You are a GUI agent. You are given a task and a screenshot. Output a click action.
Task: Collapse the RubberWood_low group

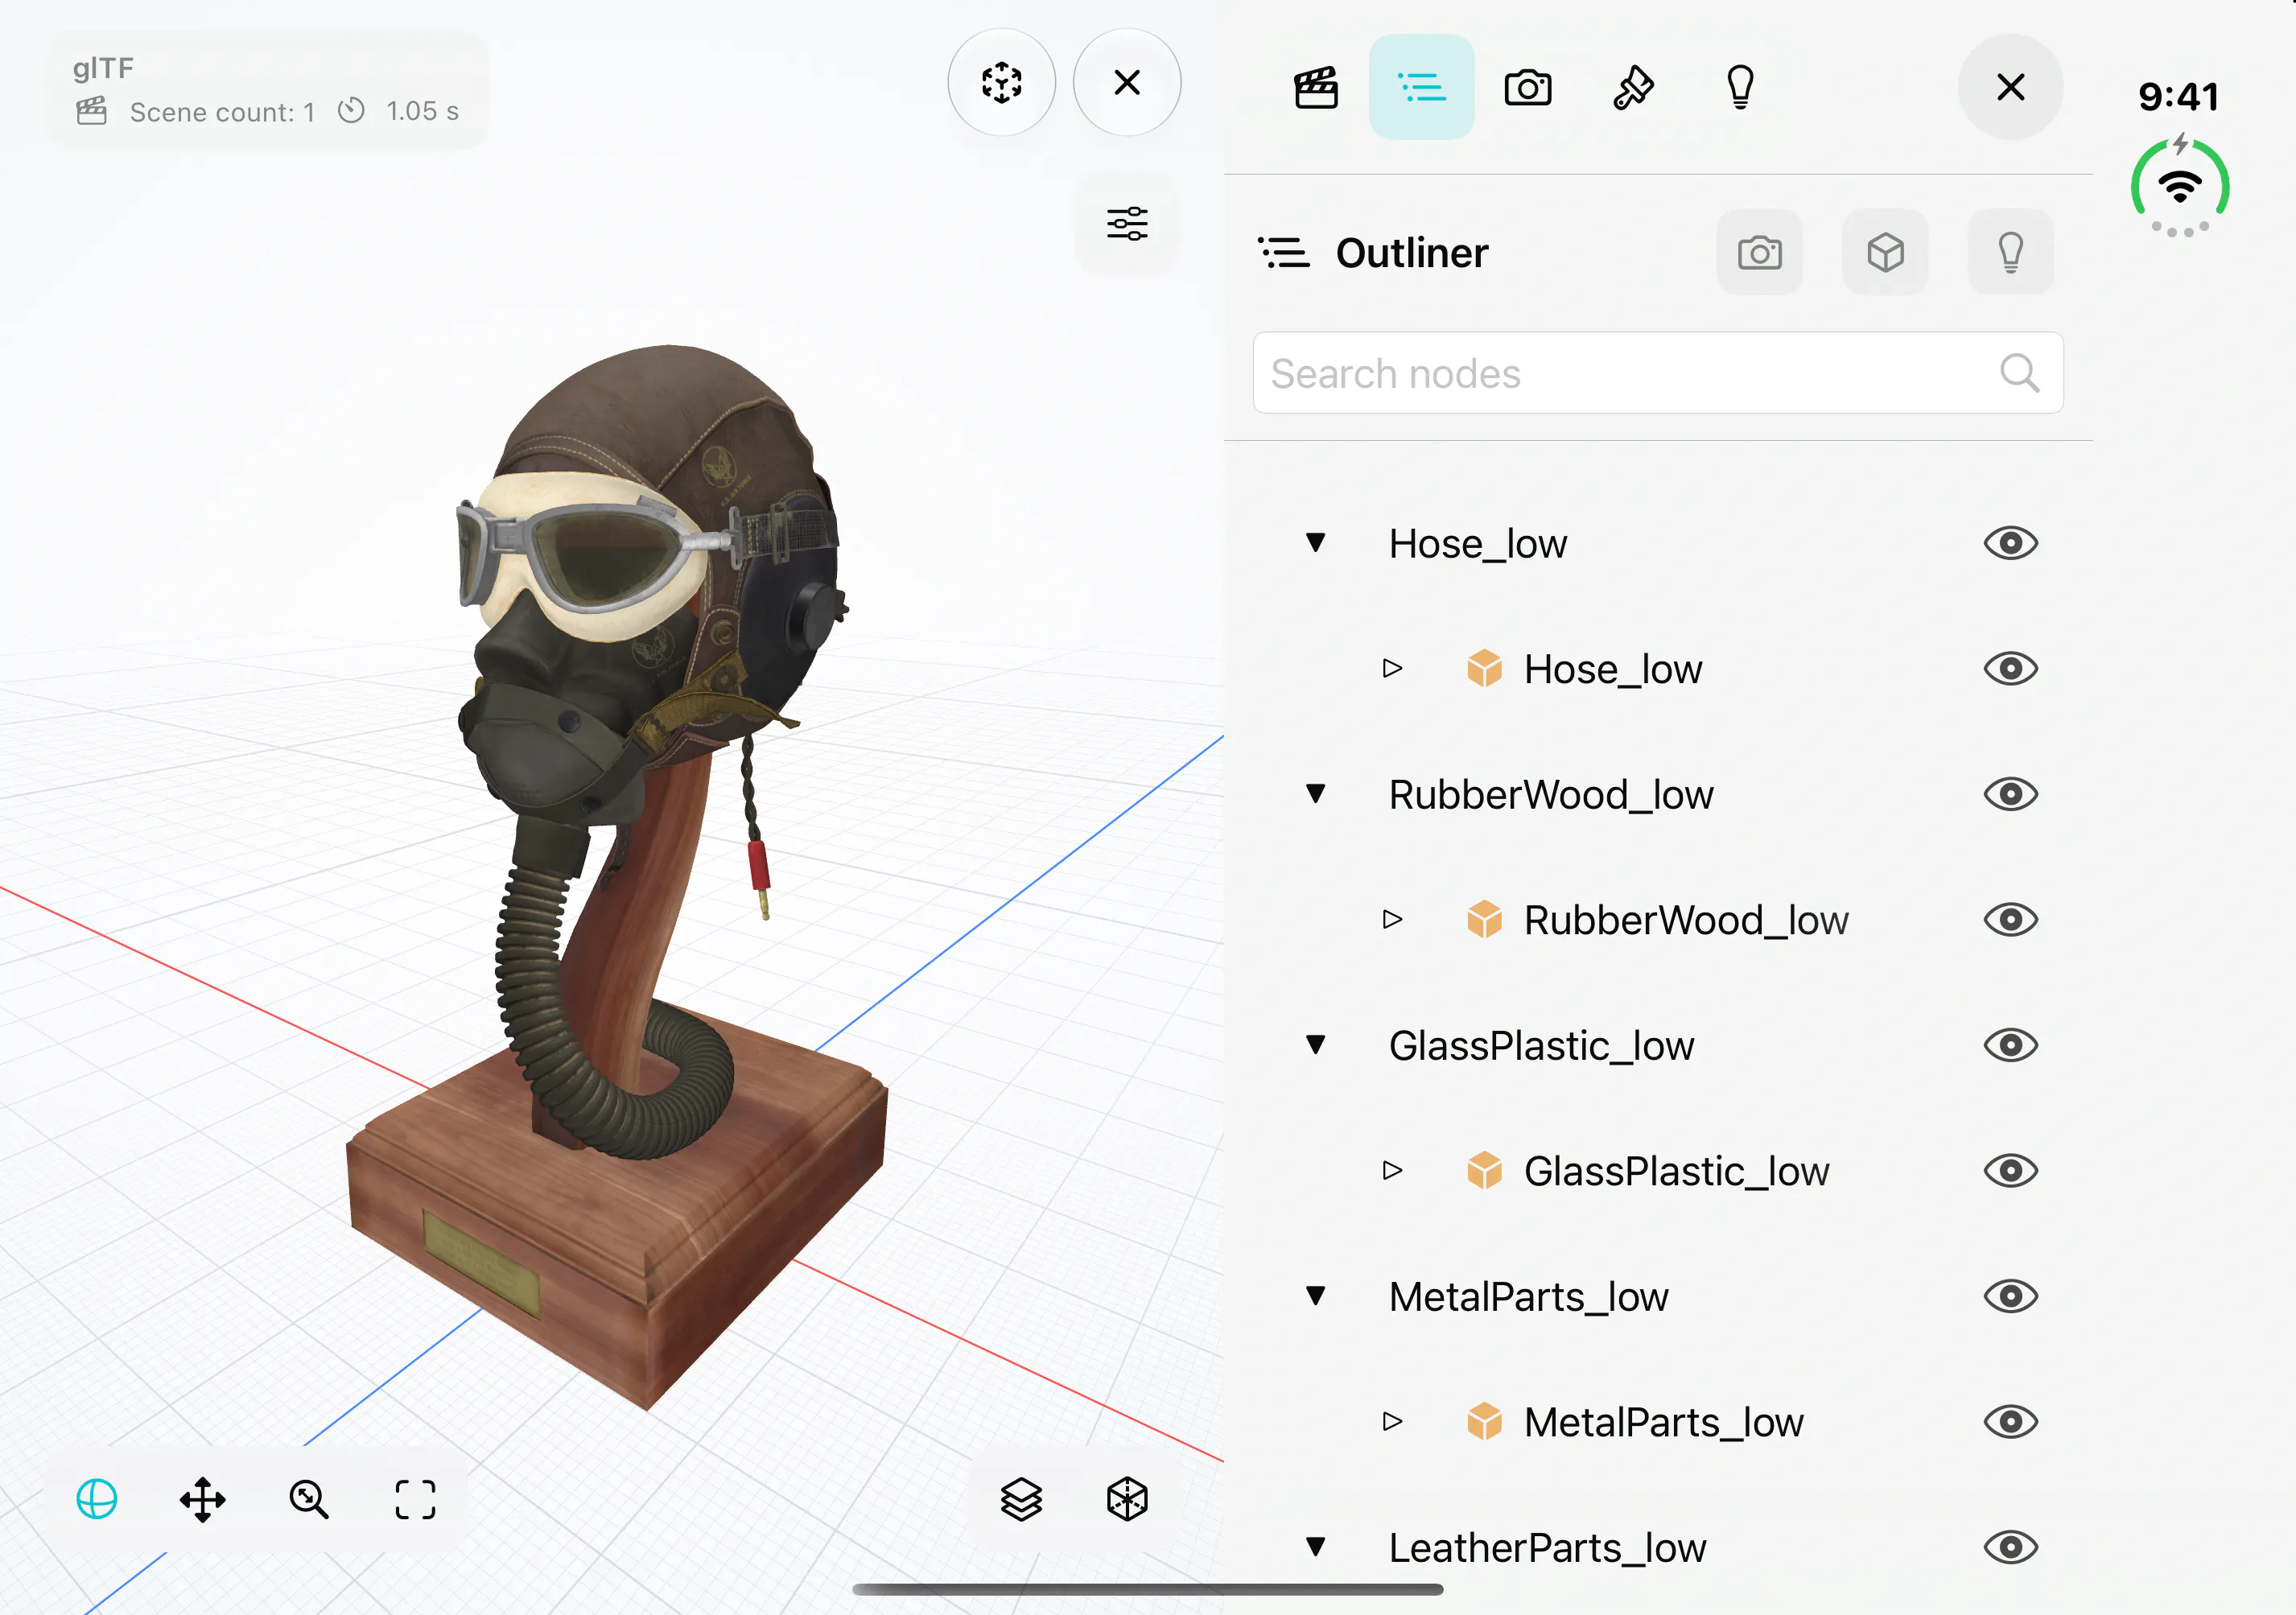[1315, 794]
